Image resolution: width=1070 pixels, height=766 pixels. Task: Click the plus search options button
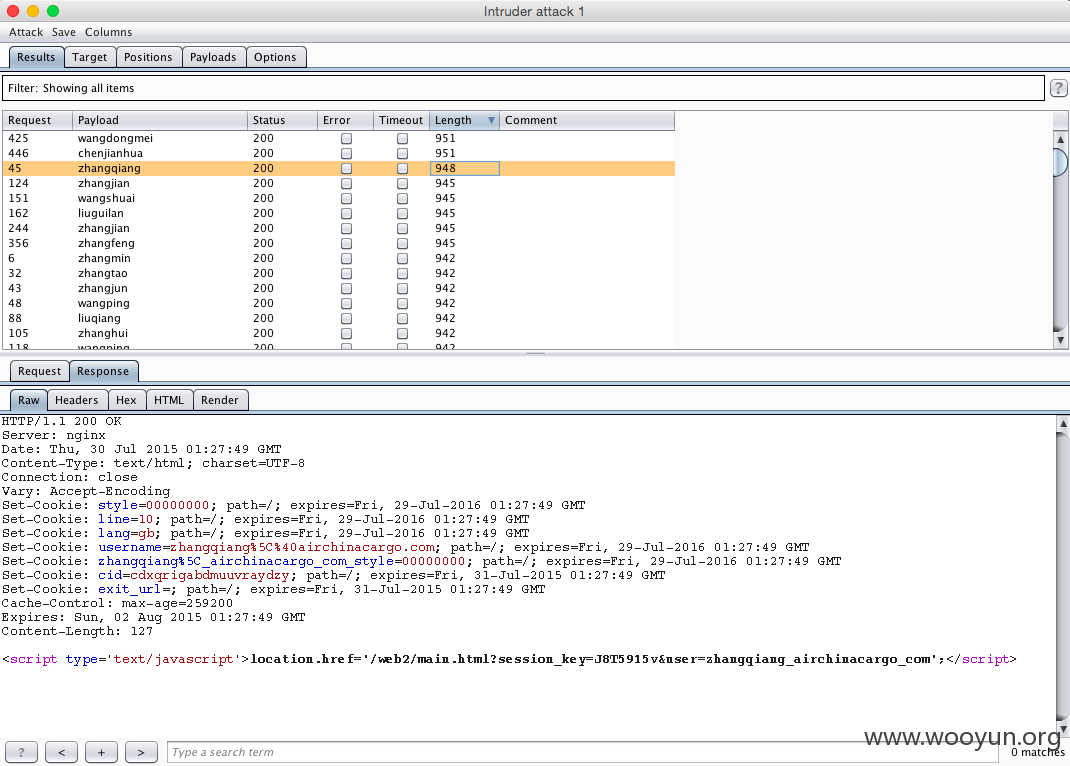(x=101, y=752)
